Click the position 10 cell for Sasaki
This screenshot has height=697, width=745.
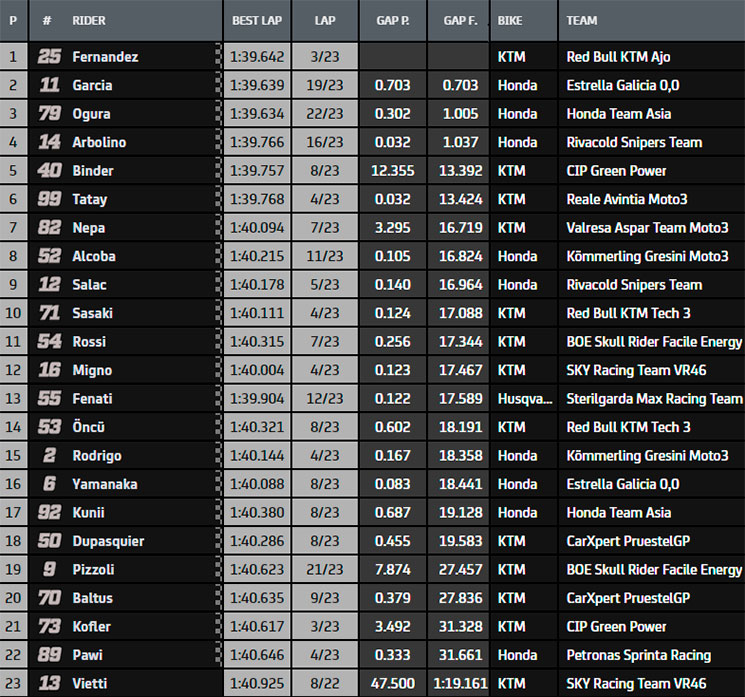point(13,313)
